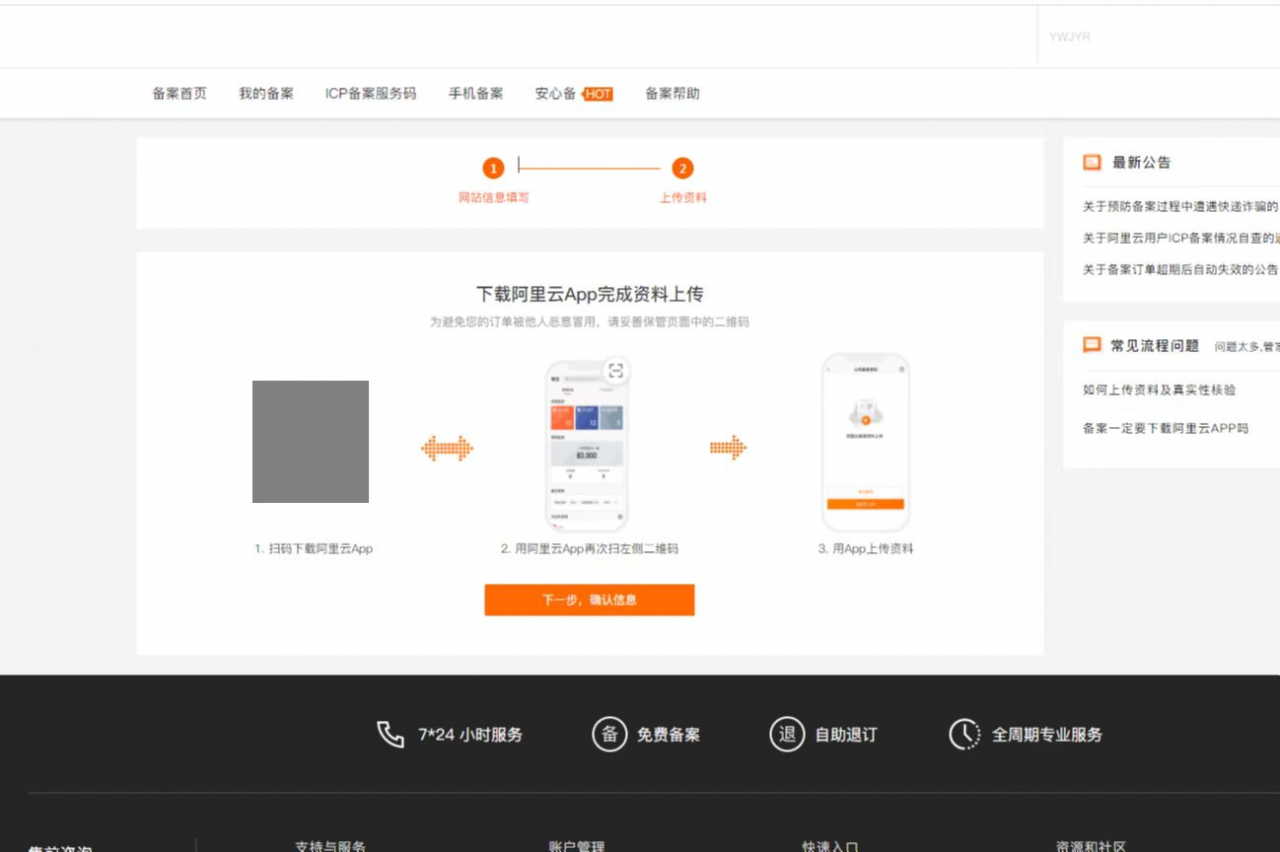Click the 下一步，确认信息 button
This screenshot has width=1280, height=852.
[589, 600]
